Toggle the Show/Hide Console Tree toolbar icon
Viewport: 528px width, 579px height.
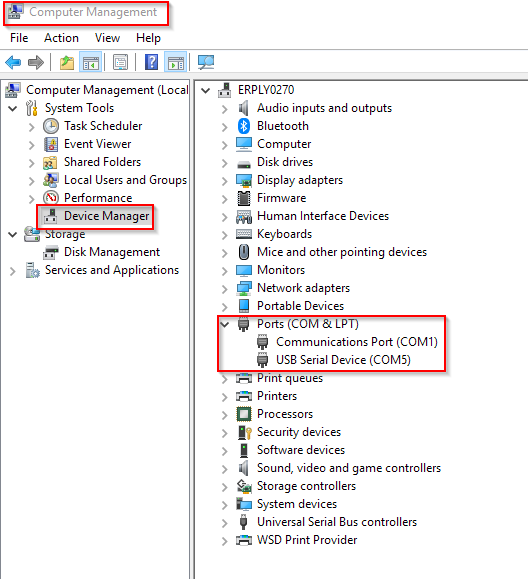coord(90,62)
